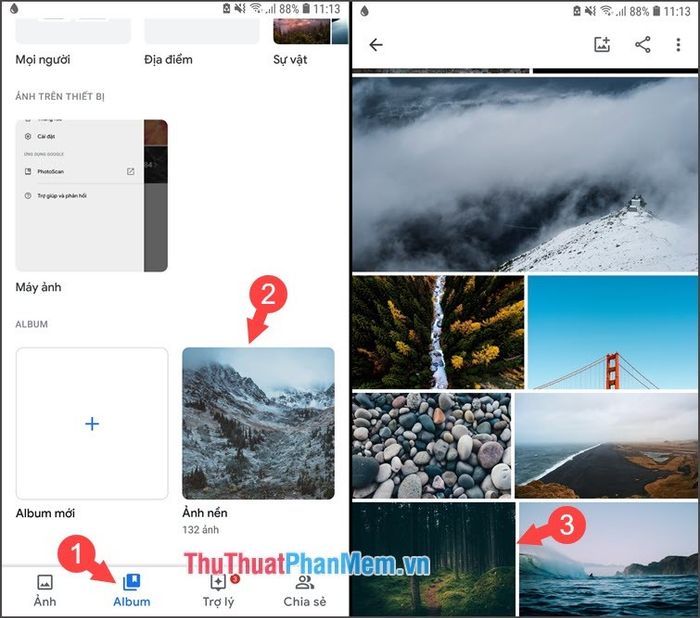This screenshot has height=618, width=700.
Task: Open the Ảnh tab
Action: pyautogui.click(x=45, y=590)
